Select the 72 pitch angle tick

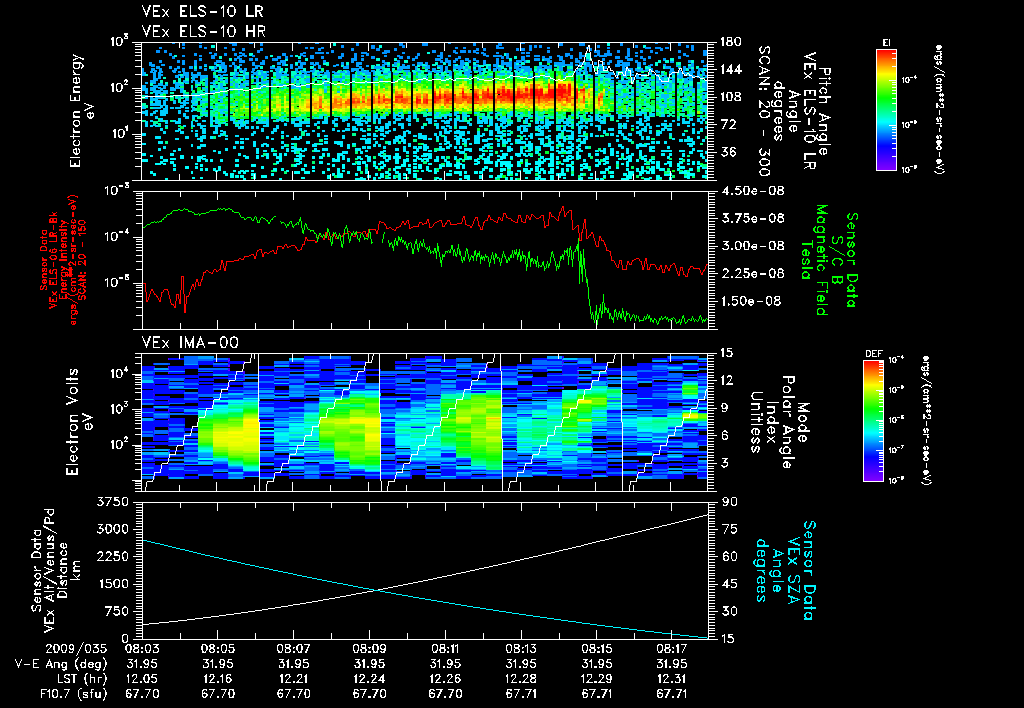[726, 125]
